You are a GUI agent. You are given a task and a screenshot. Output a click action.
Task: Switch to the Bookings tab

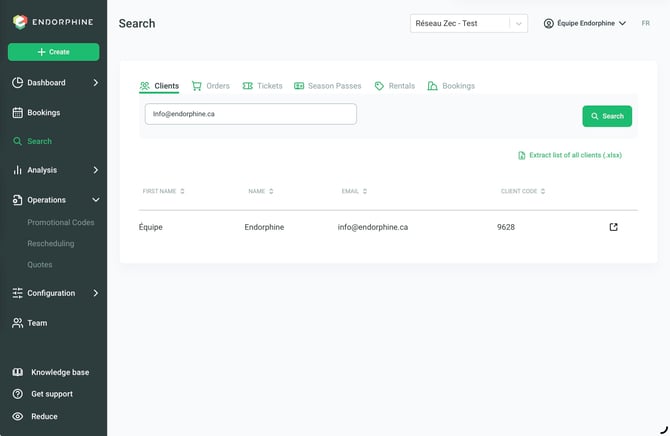[x=451, y=86]
